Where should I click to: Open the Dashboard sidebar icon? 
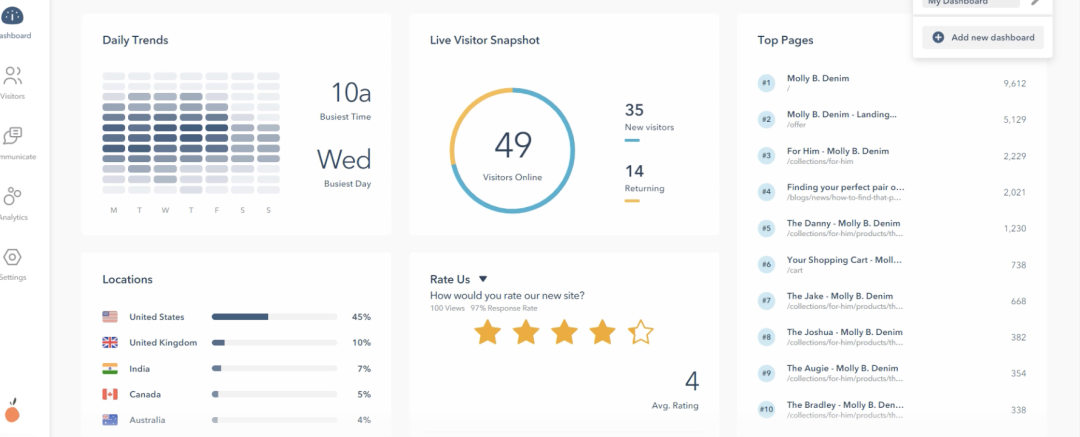point(14,16)
